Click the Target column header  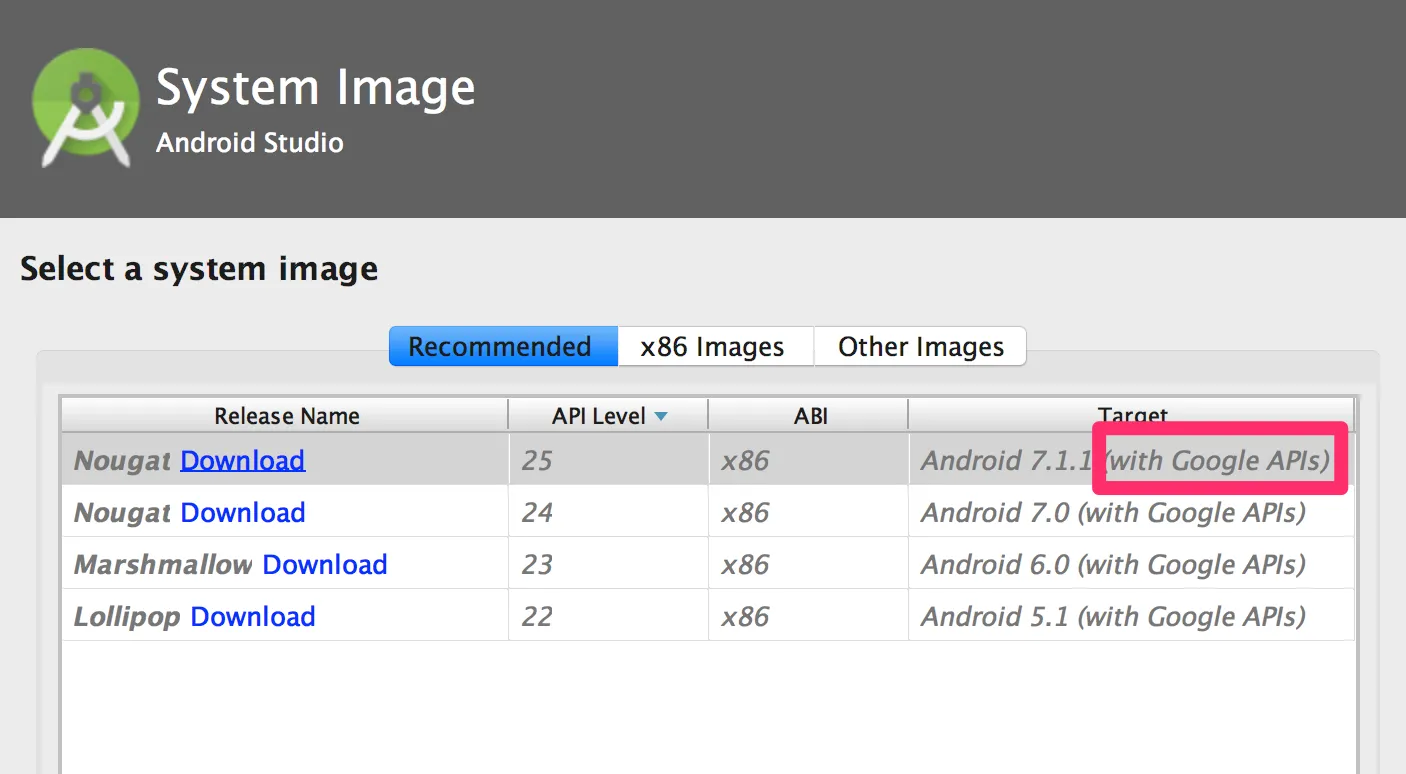(1131, 415)
